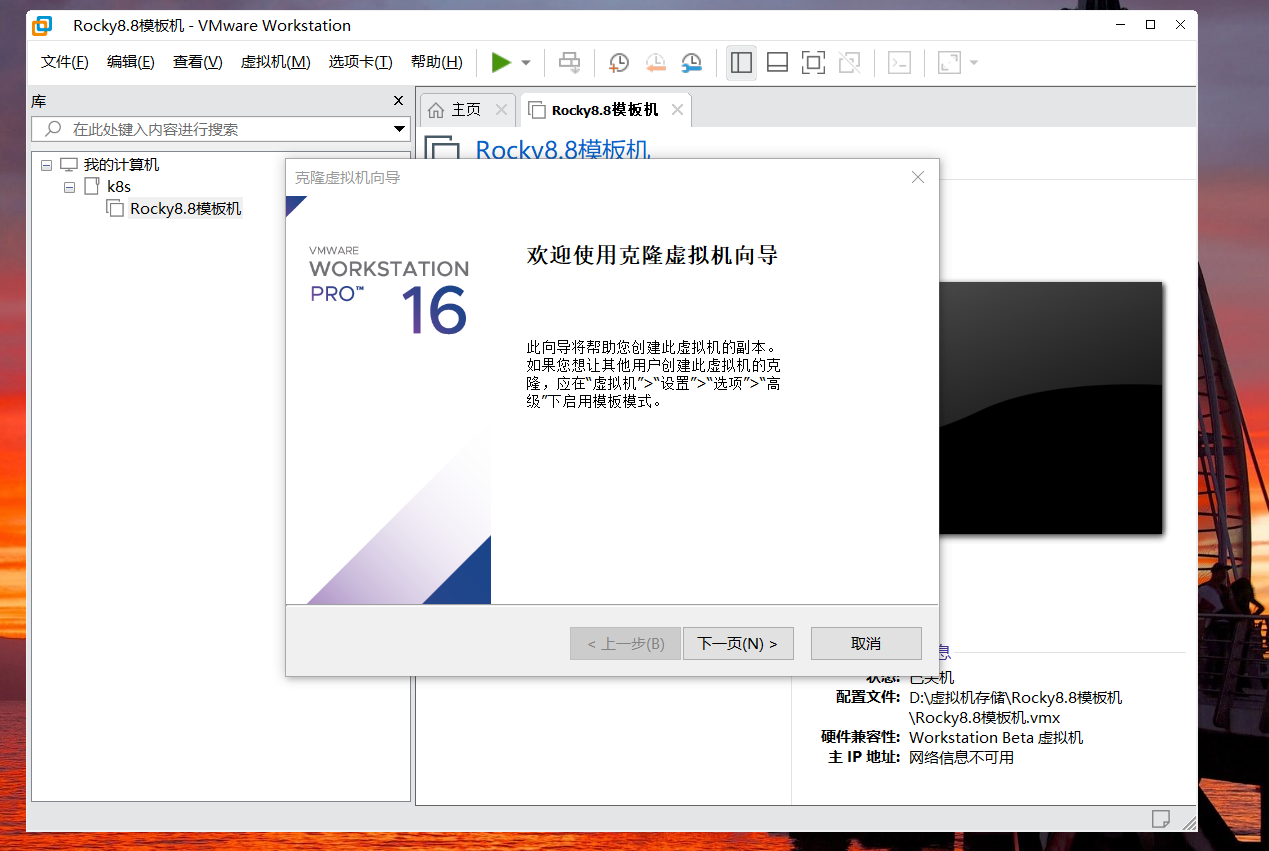Image resolution: width=1269 pixels, height=851 pixels.
Task: Click 取消 to cancel clone wizard
Action: [x=866, y=644]
